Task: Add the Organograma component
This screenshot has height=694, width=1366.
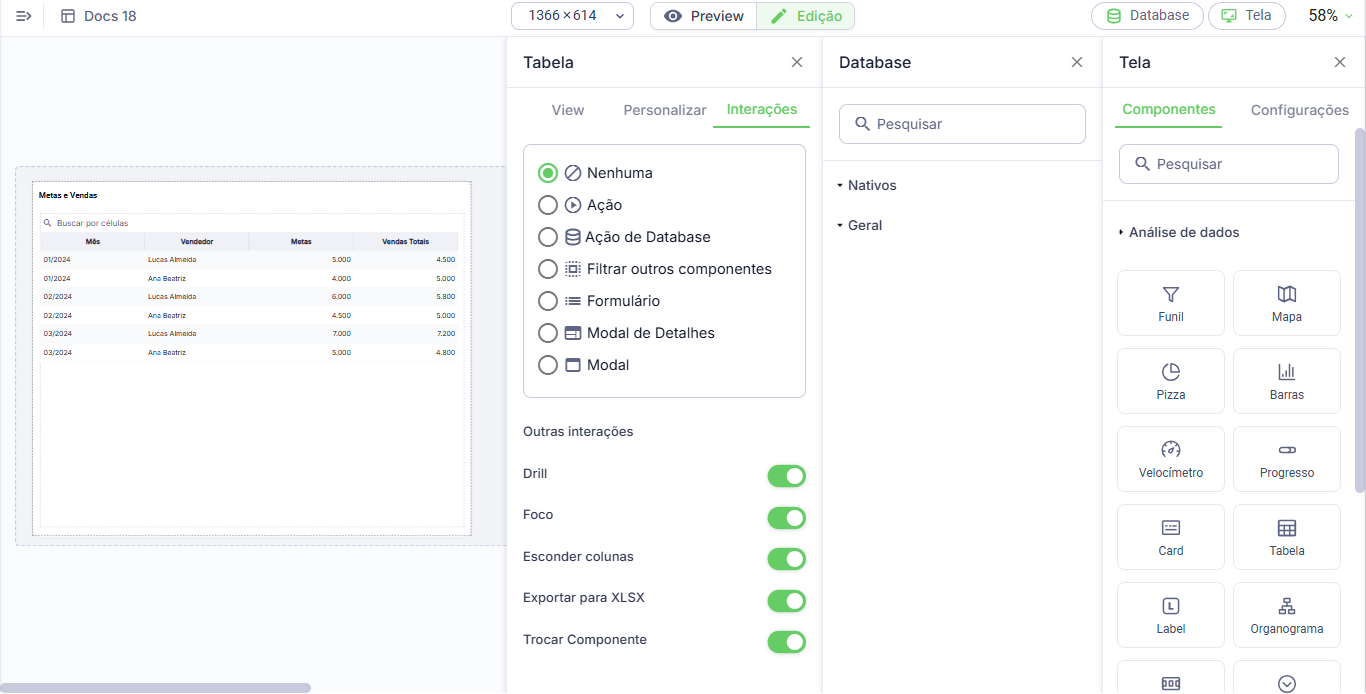Action: click(x=1286, y=615)
